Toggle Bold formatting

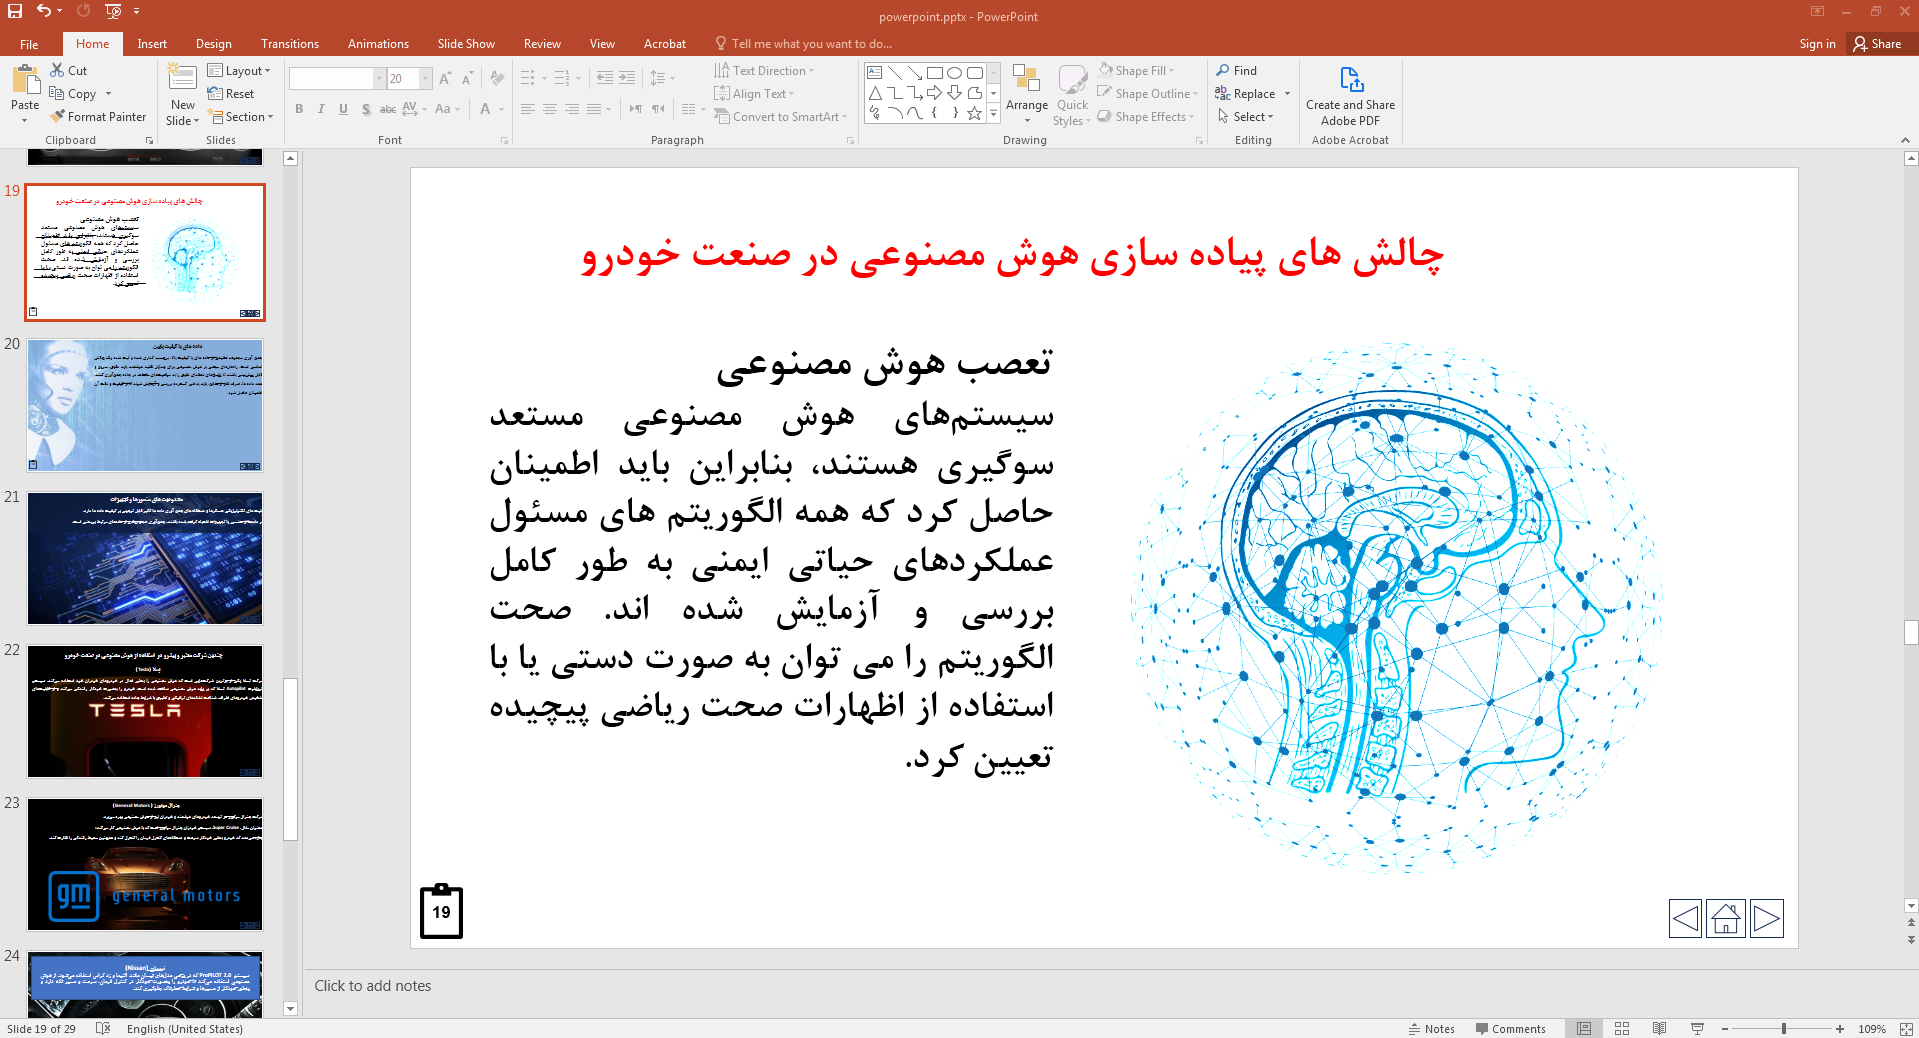point(299,109)
